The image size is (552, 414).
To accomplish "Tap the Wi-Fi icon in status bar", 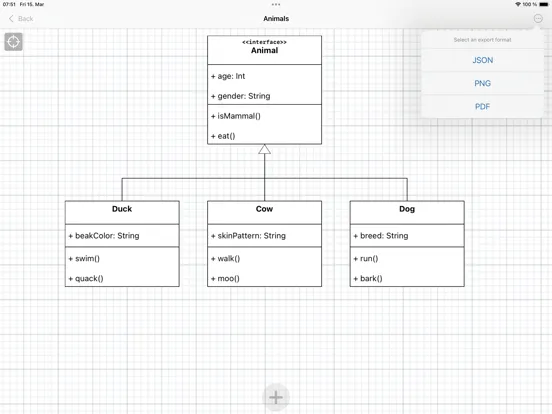I will [518, 4].
